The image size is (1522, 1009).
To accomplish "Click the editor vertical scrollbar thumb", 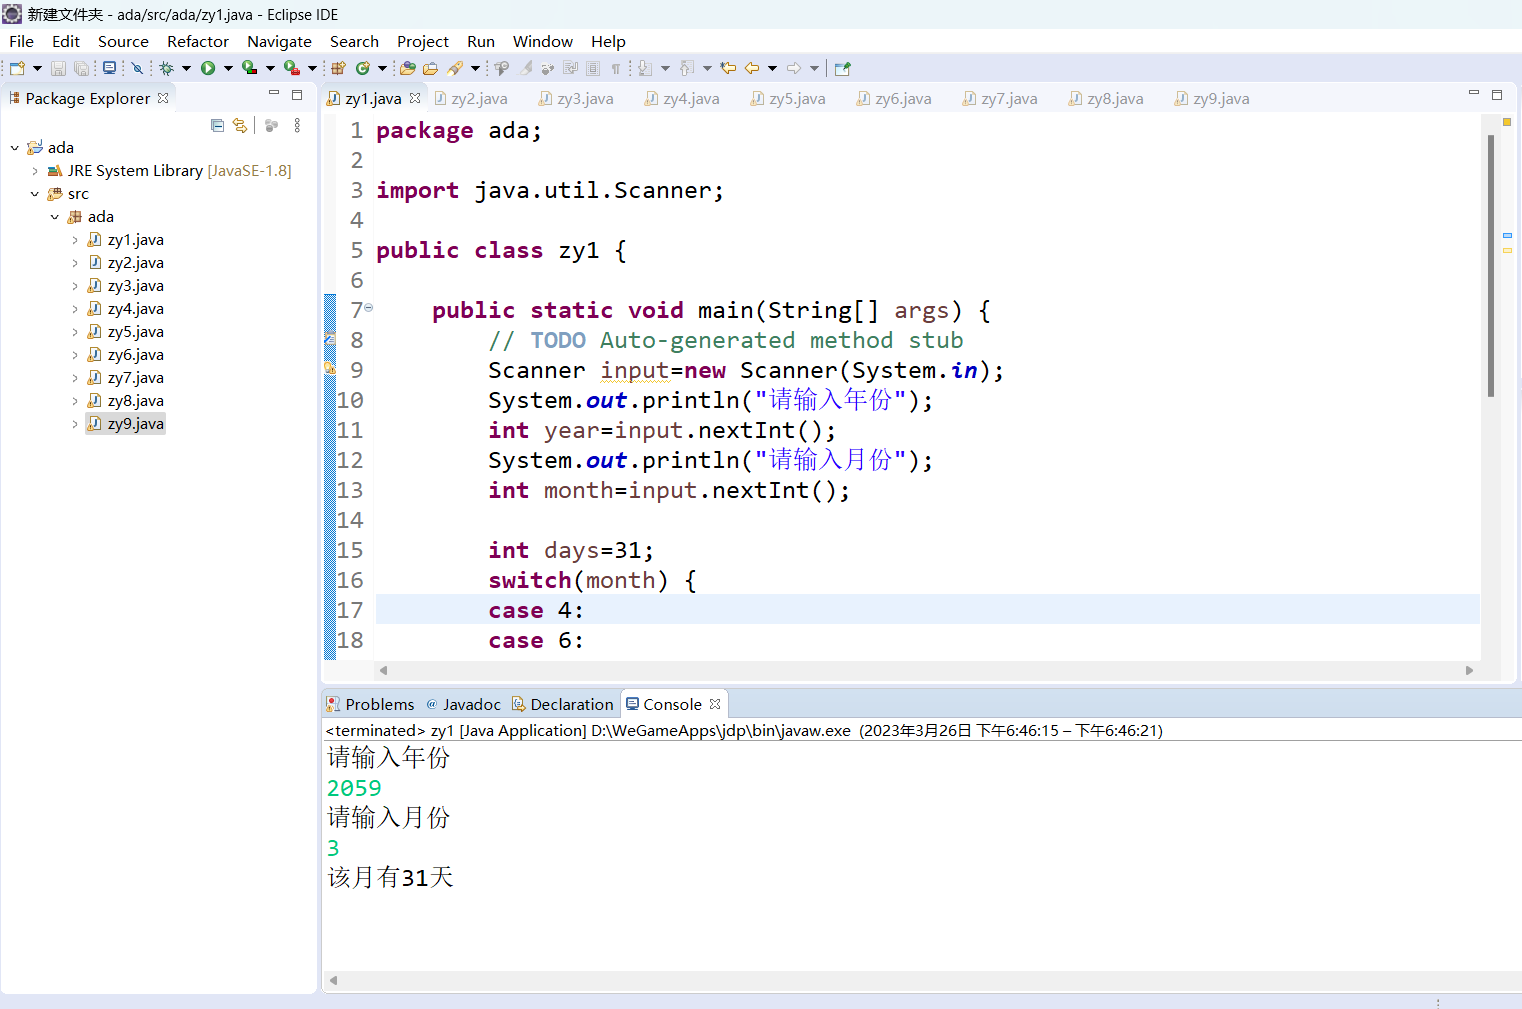I will [x=1491, y=265].
